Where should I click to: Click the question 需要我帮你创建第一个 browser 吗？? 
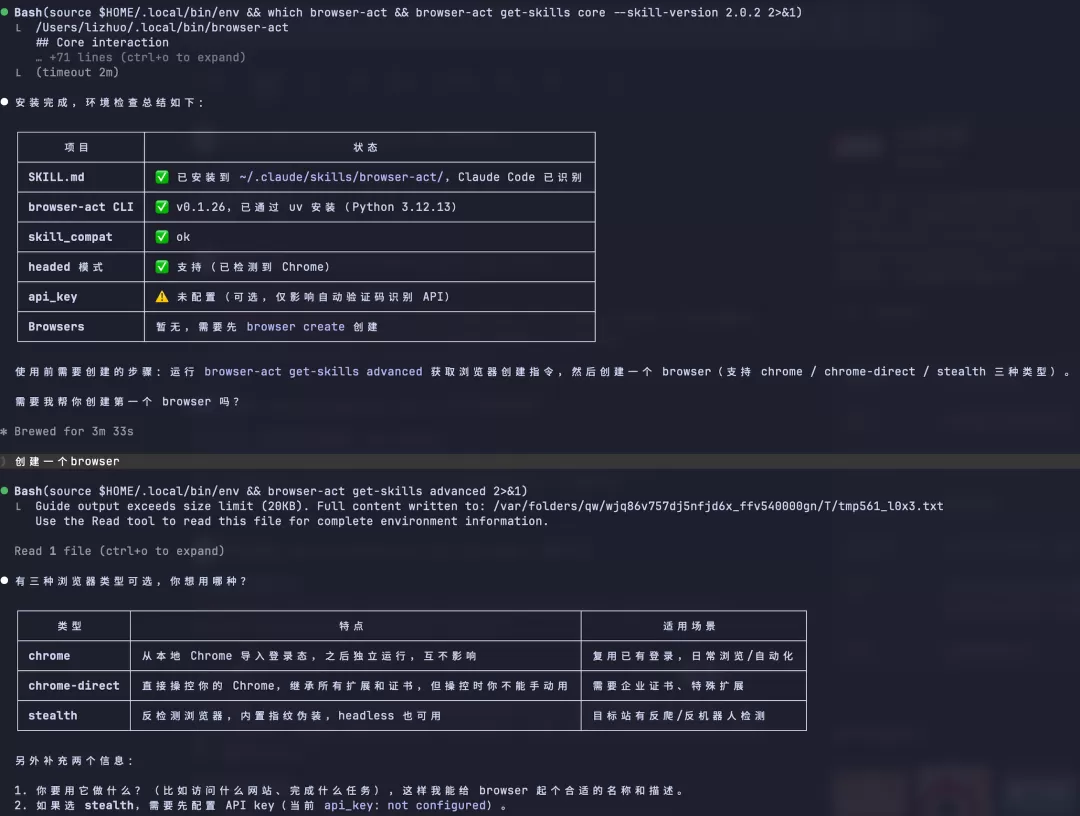[127, 401]
